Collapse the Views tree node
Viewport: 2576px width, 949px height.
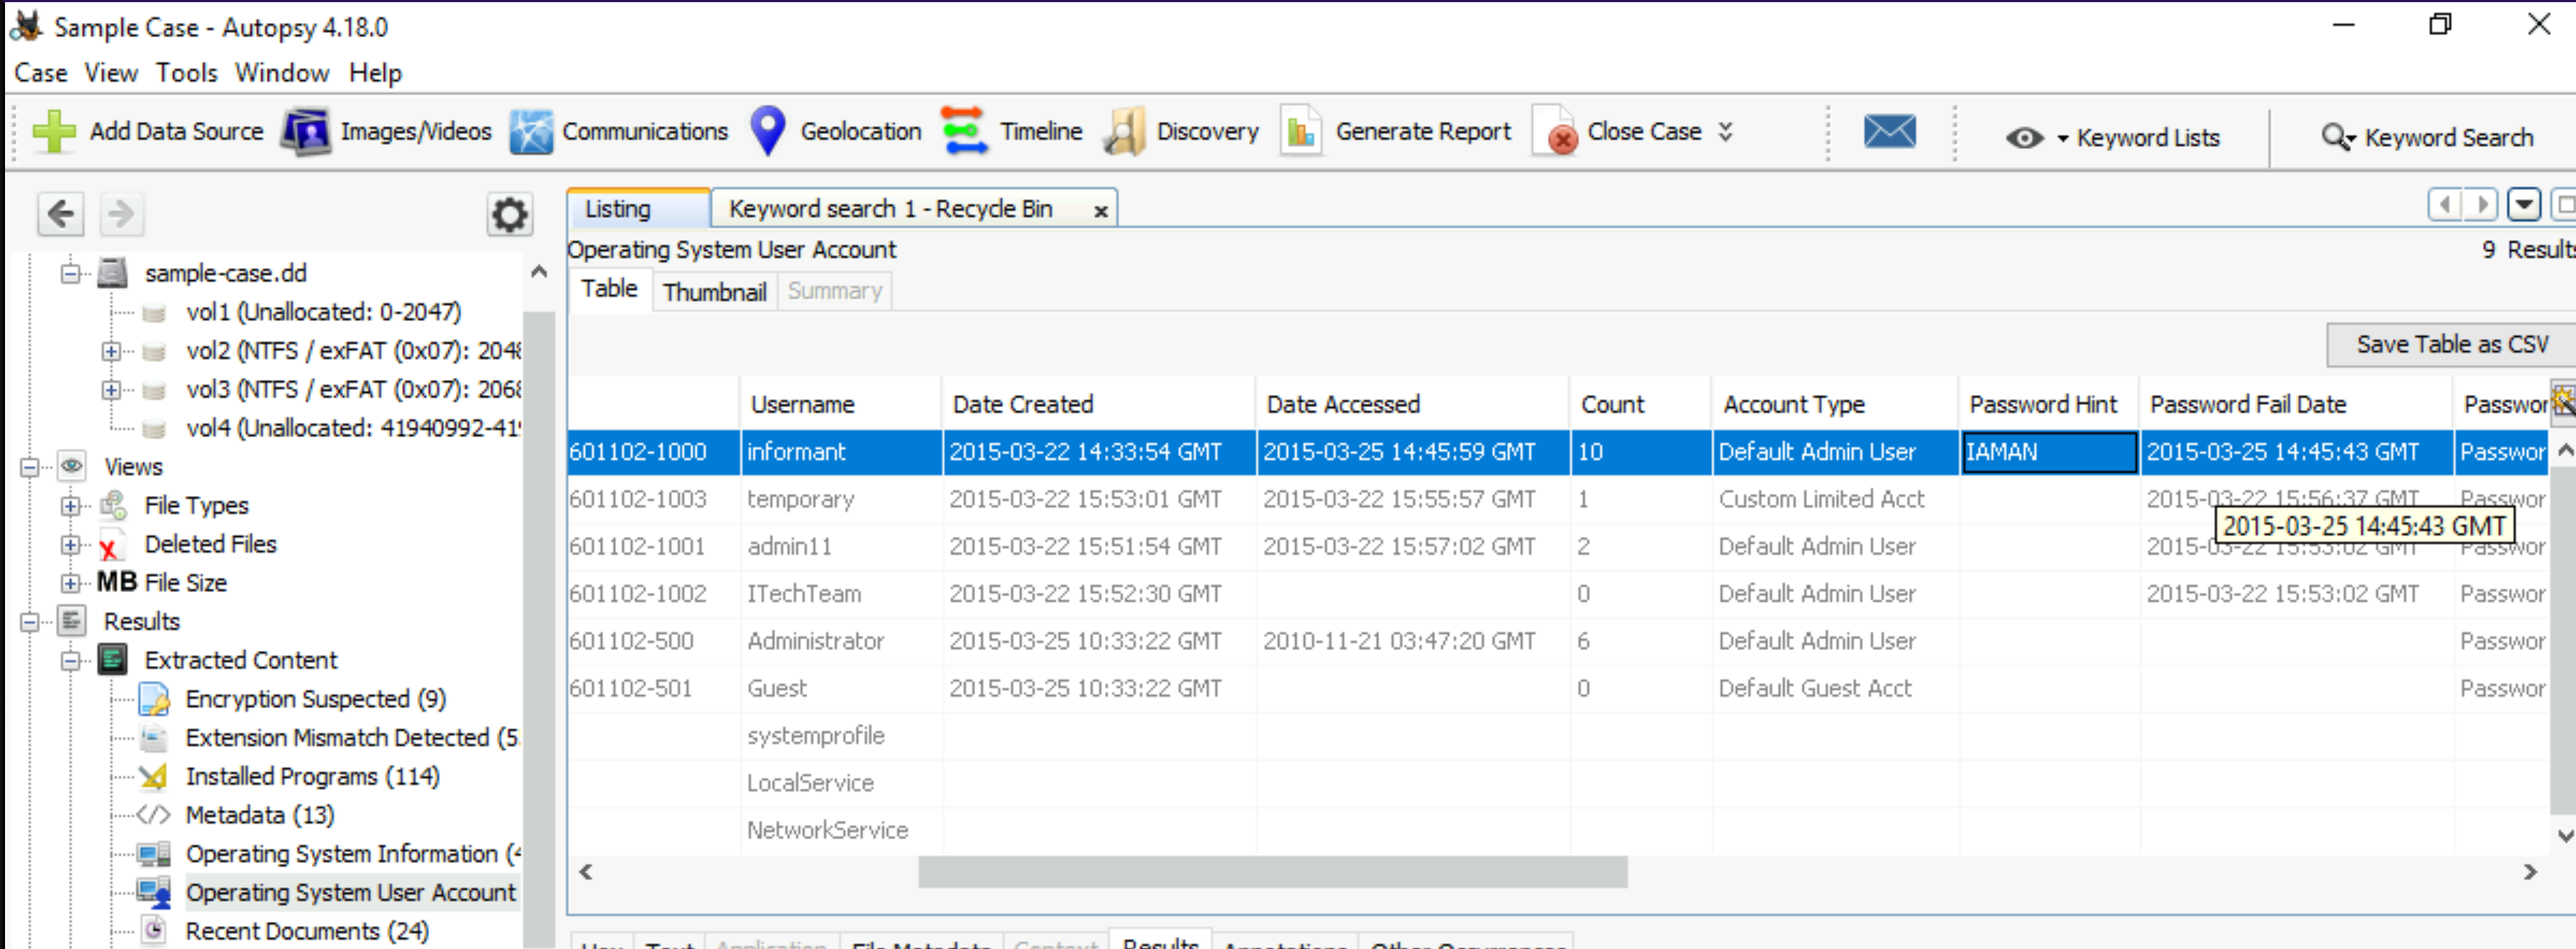point(30,467)
